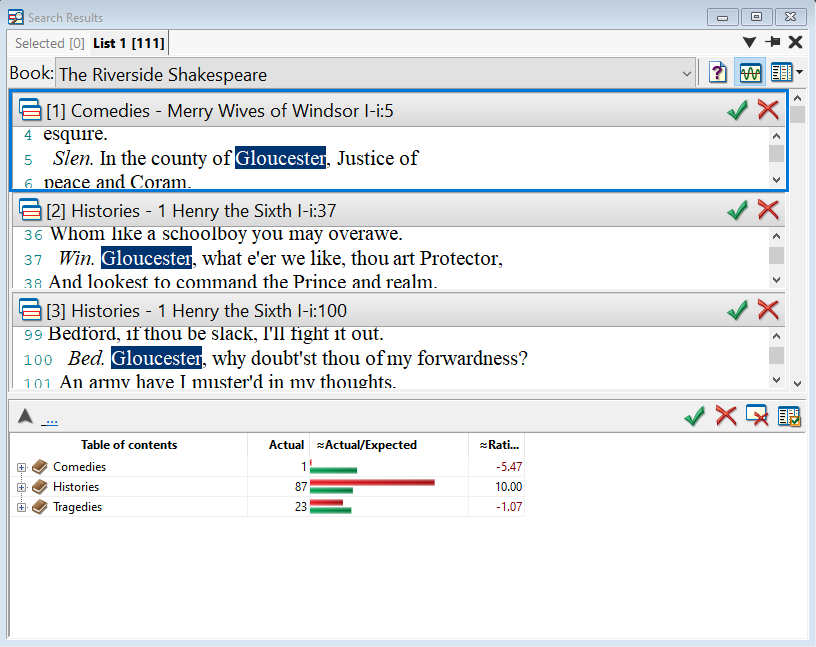Screen dimensions: 816x647
Task: Click the ellipsis link in the statistics pane
Action: pos(49,419)
